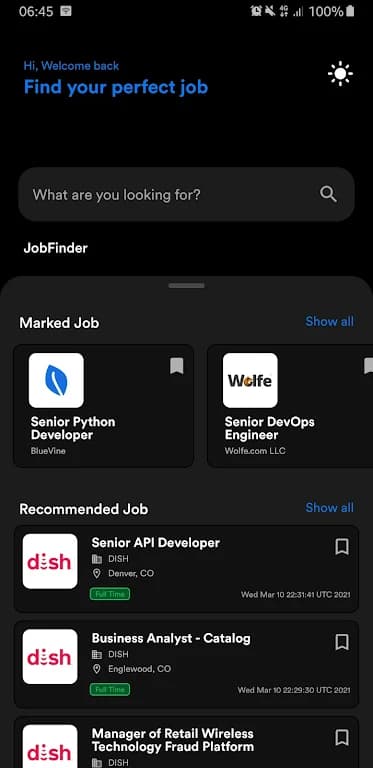The width and height of the screenshot is (373, 768).
Task: Tap the bottom sheet drag handle
Action: [186, 286]
